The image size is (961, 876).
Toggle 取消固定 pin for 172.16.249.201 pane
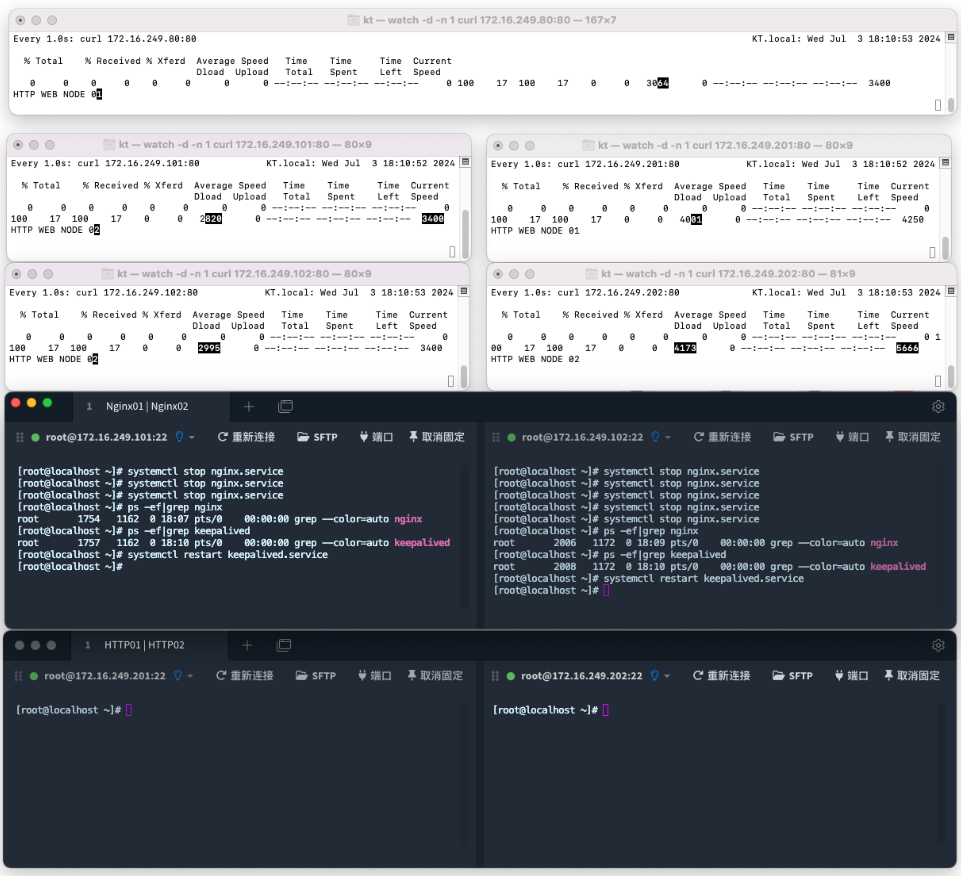435,676
